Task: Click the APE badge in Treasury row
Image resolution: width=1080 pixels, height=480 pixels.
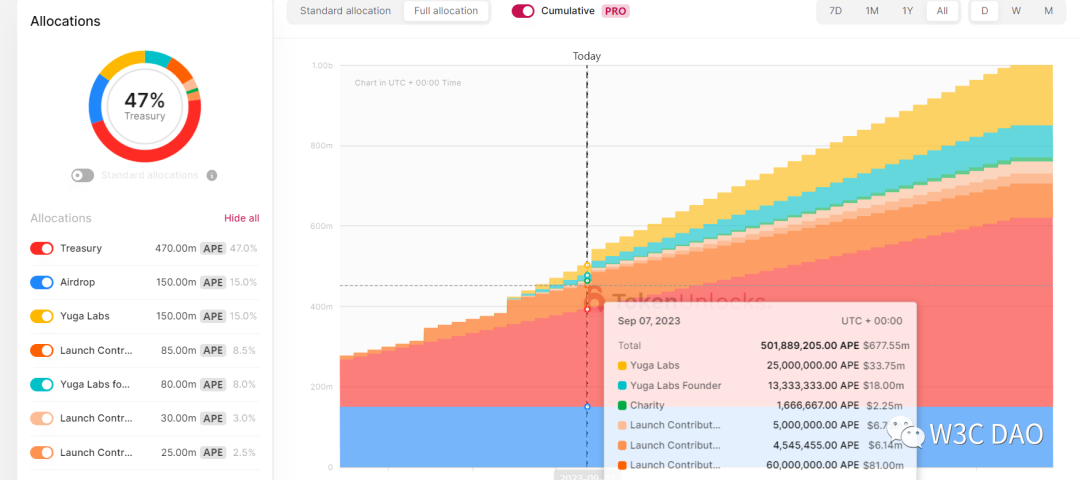Action: pos(213,249)
